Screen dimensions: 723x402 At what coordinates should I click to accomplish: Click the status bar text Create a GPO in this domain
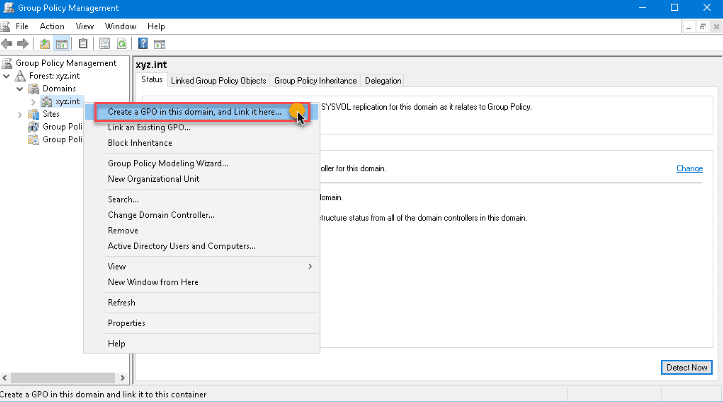103,395
